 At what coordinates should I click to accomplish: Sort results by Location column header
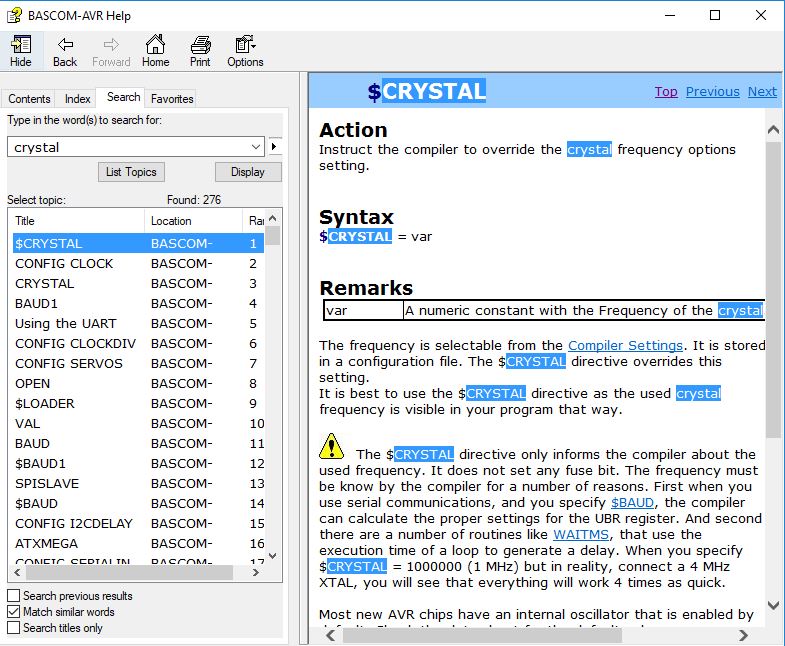point(194,221)
